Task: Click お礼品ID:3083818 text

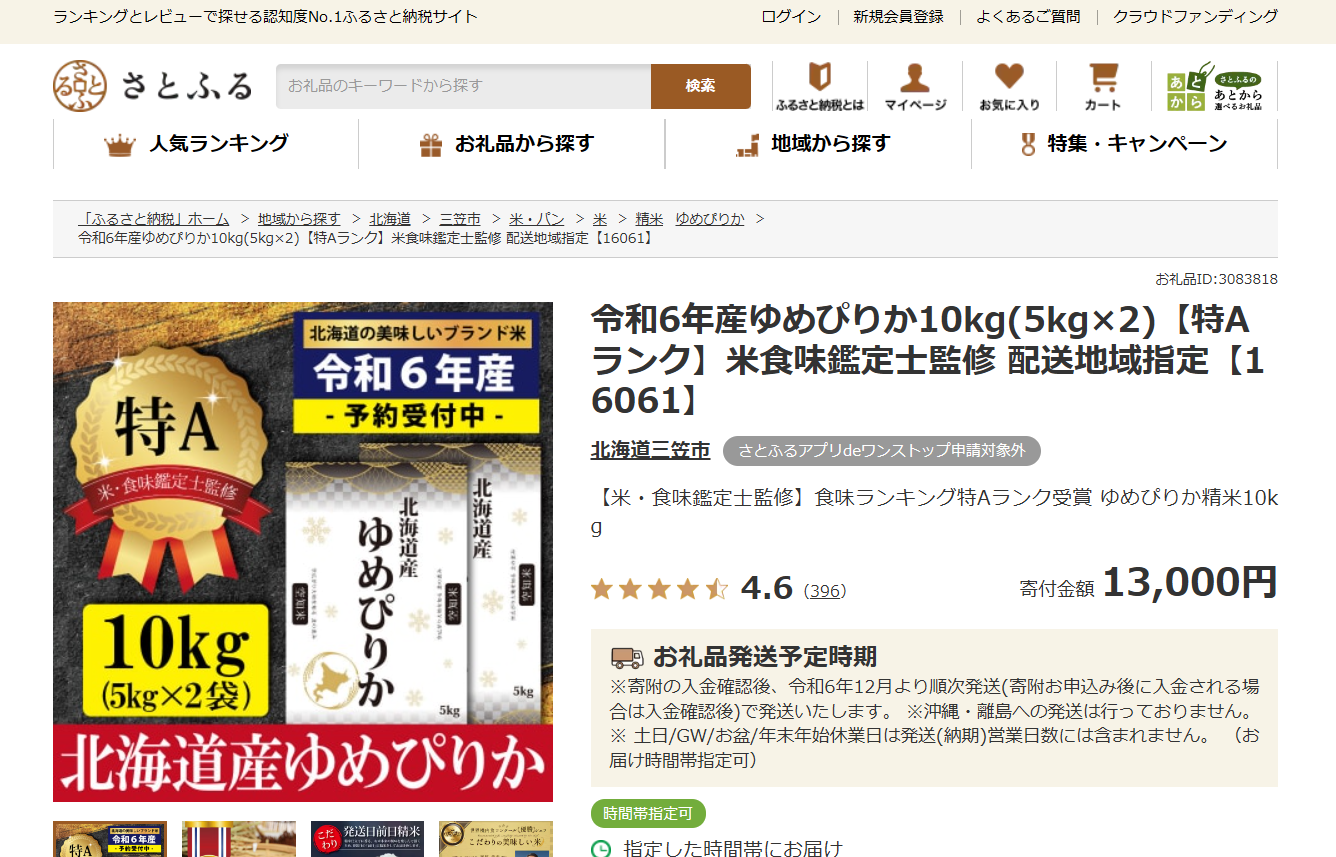Action: coord(1216,279)
